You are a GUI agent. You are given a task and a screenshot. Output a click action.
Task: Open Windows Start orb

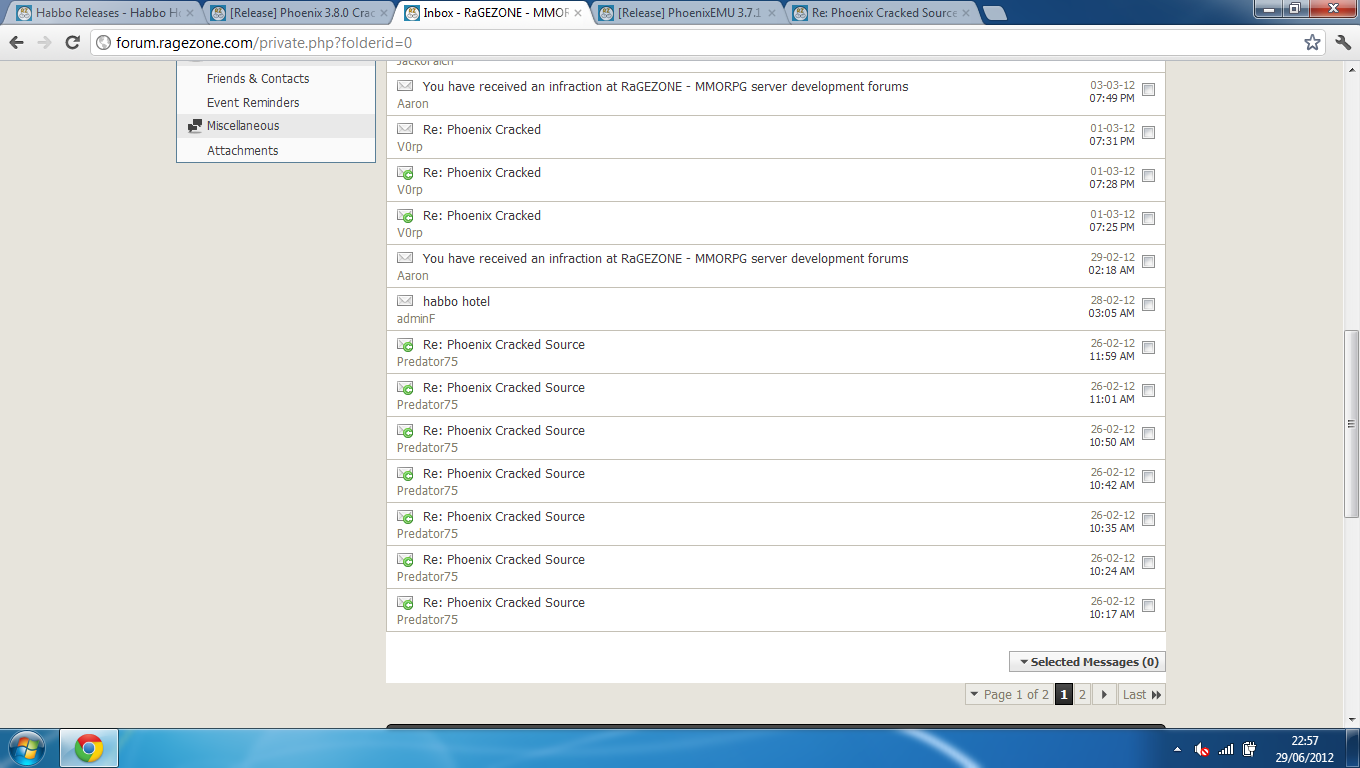tap(27, 748)
